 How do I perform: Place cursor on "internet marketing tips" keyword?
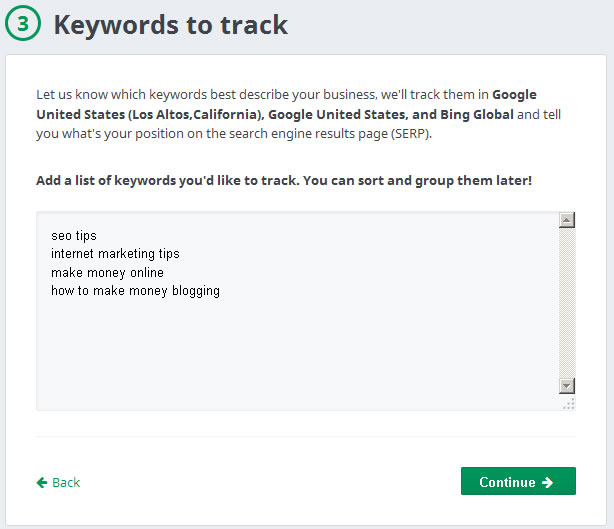coord(115,254)
